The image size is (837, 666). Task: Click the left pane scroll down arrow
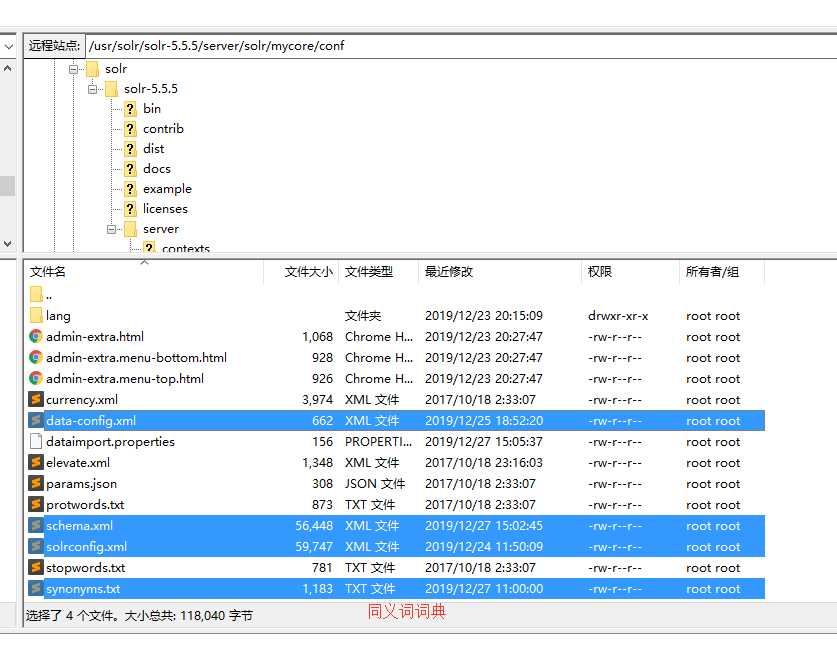pos(7,243)
